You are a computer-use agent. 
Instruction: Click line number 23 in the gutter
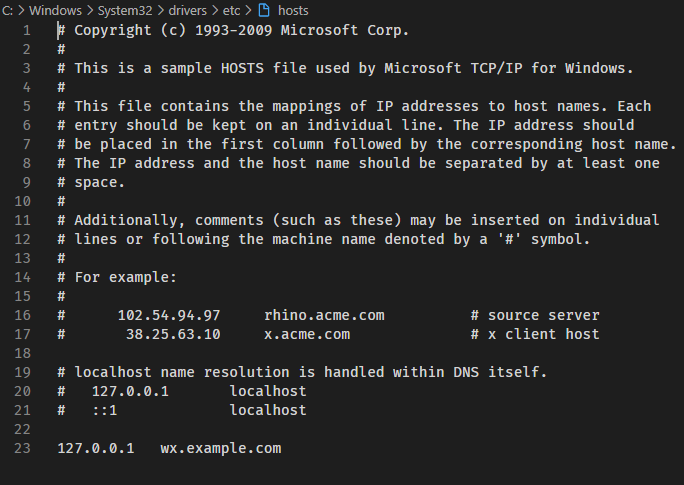click(22, 448)
